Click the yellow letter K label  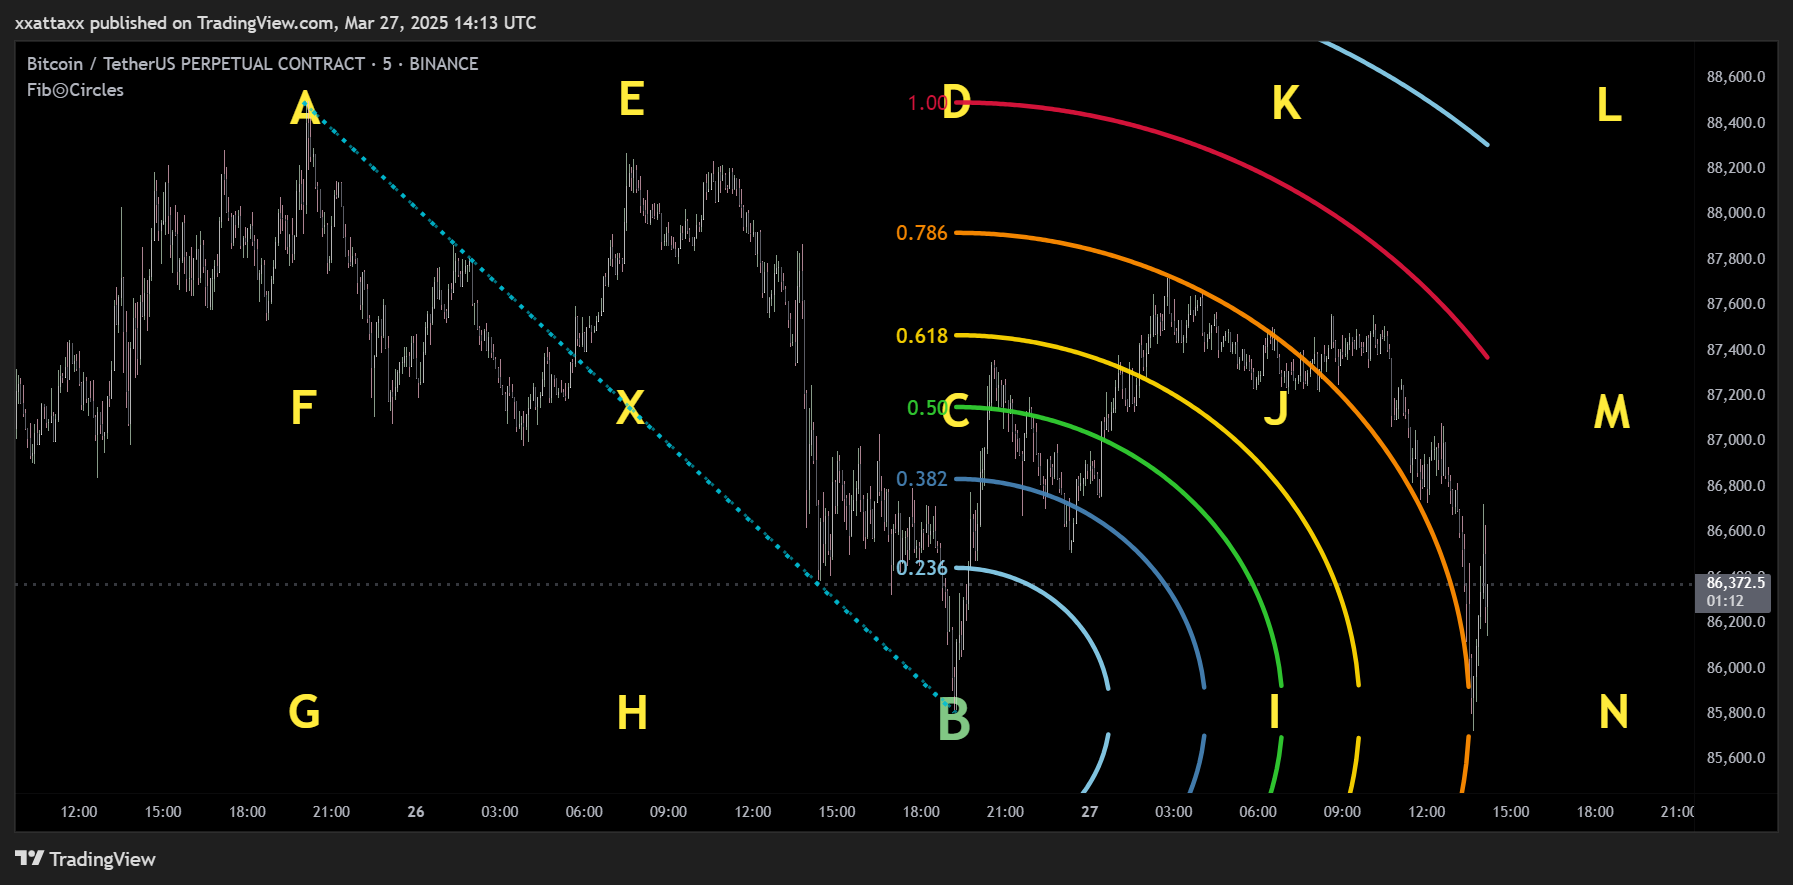click(x=1286, y=102)
